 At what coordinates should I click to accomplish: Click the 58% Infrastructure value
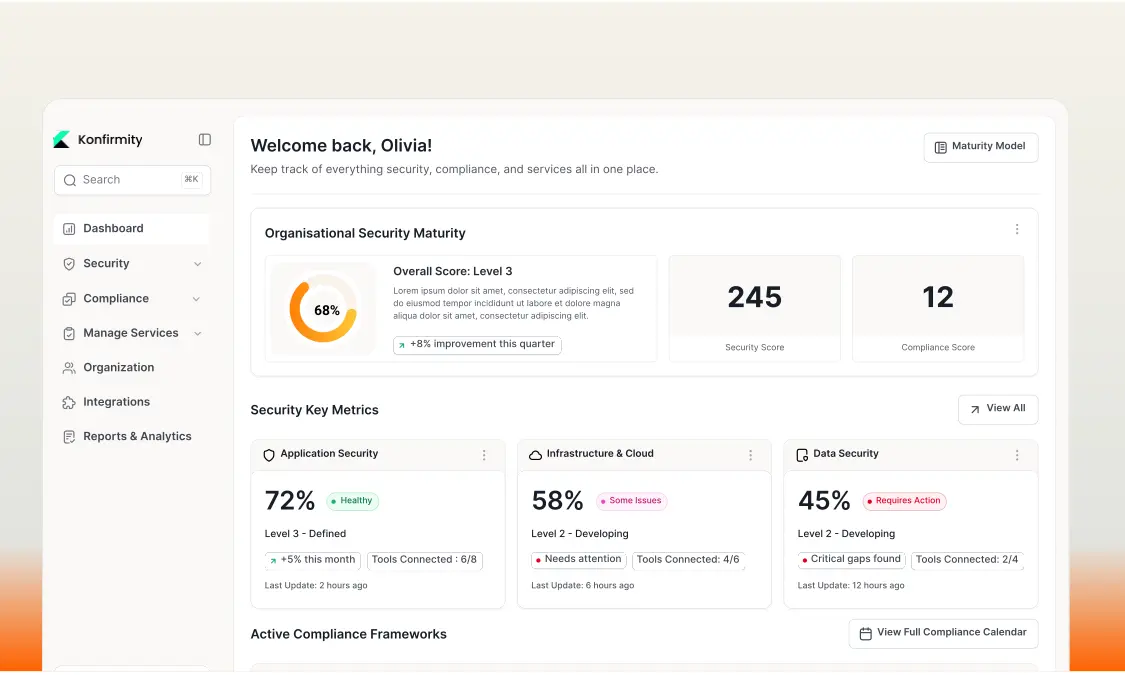pyautogui.click(x=557, y=501)
